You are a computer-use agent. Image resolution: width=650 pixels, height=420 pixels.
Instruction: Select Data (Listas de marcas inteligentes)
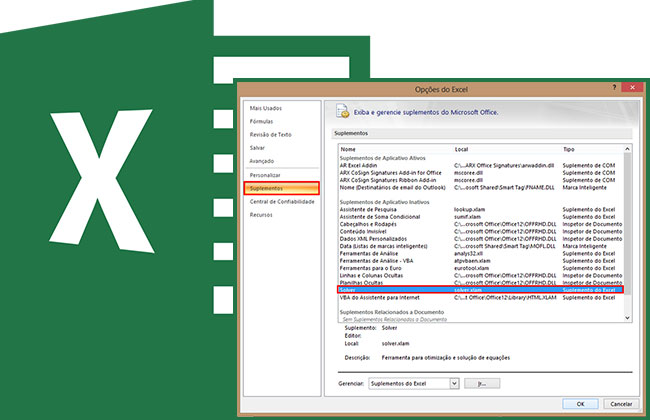(x=481, y=246)
